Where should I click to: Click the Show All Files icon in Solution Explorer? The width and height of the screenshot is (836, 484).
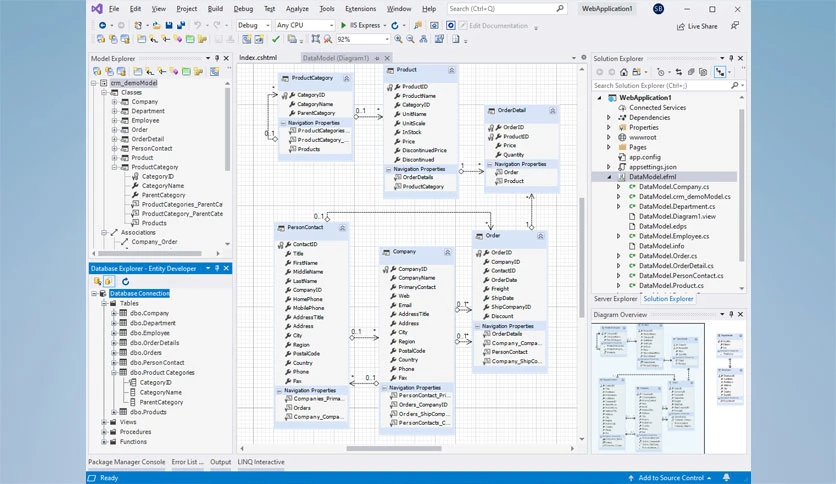click(703, 72)
